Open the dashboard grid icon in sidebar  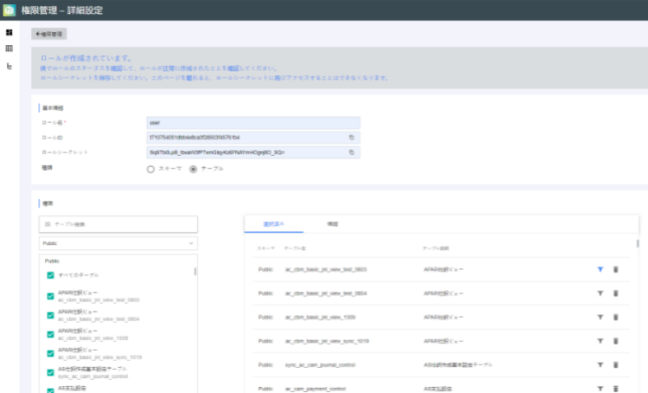pyautogui.click(x=9, y=32)
